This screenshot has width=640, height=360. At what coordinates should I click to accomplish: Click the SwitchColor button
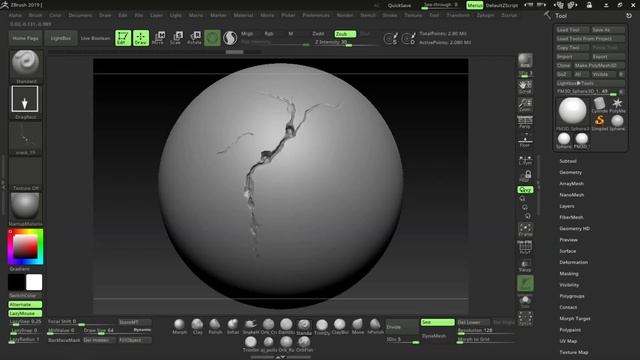(25, 296)
